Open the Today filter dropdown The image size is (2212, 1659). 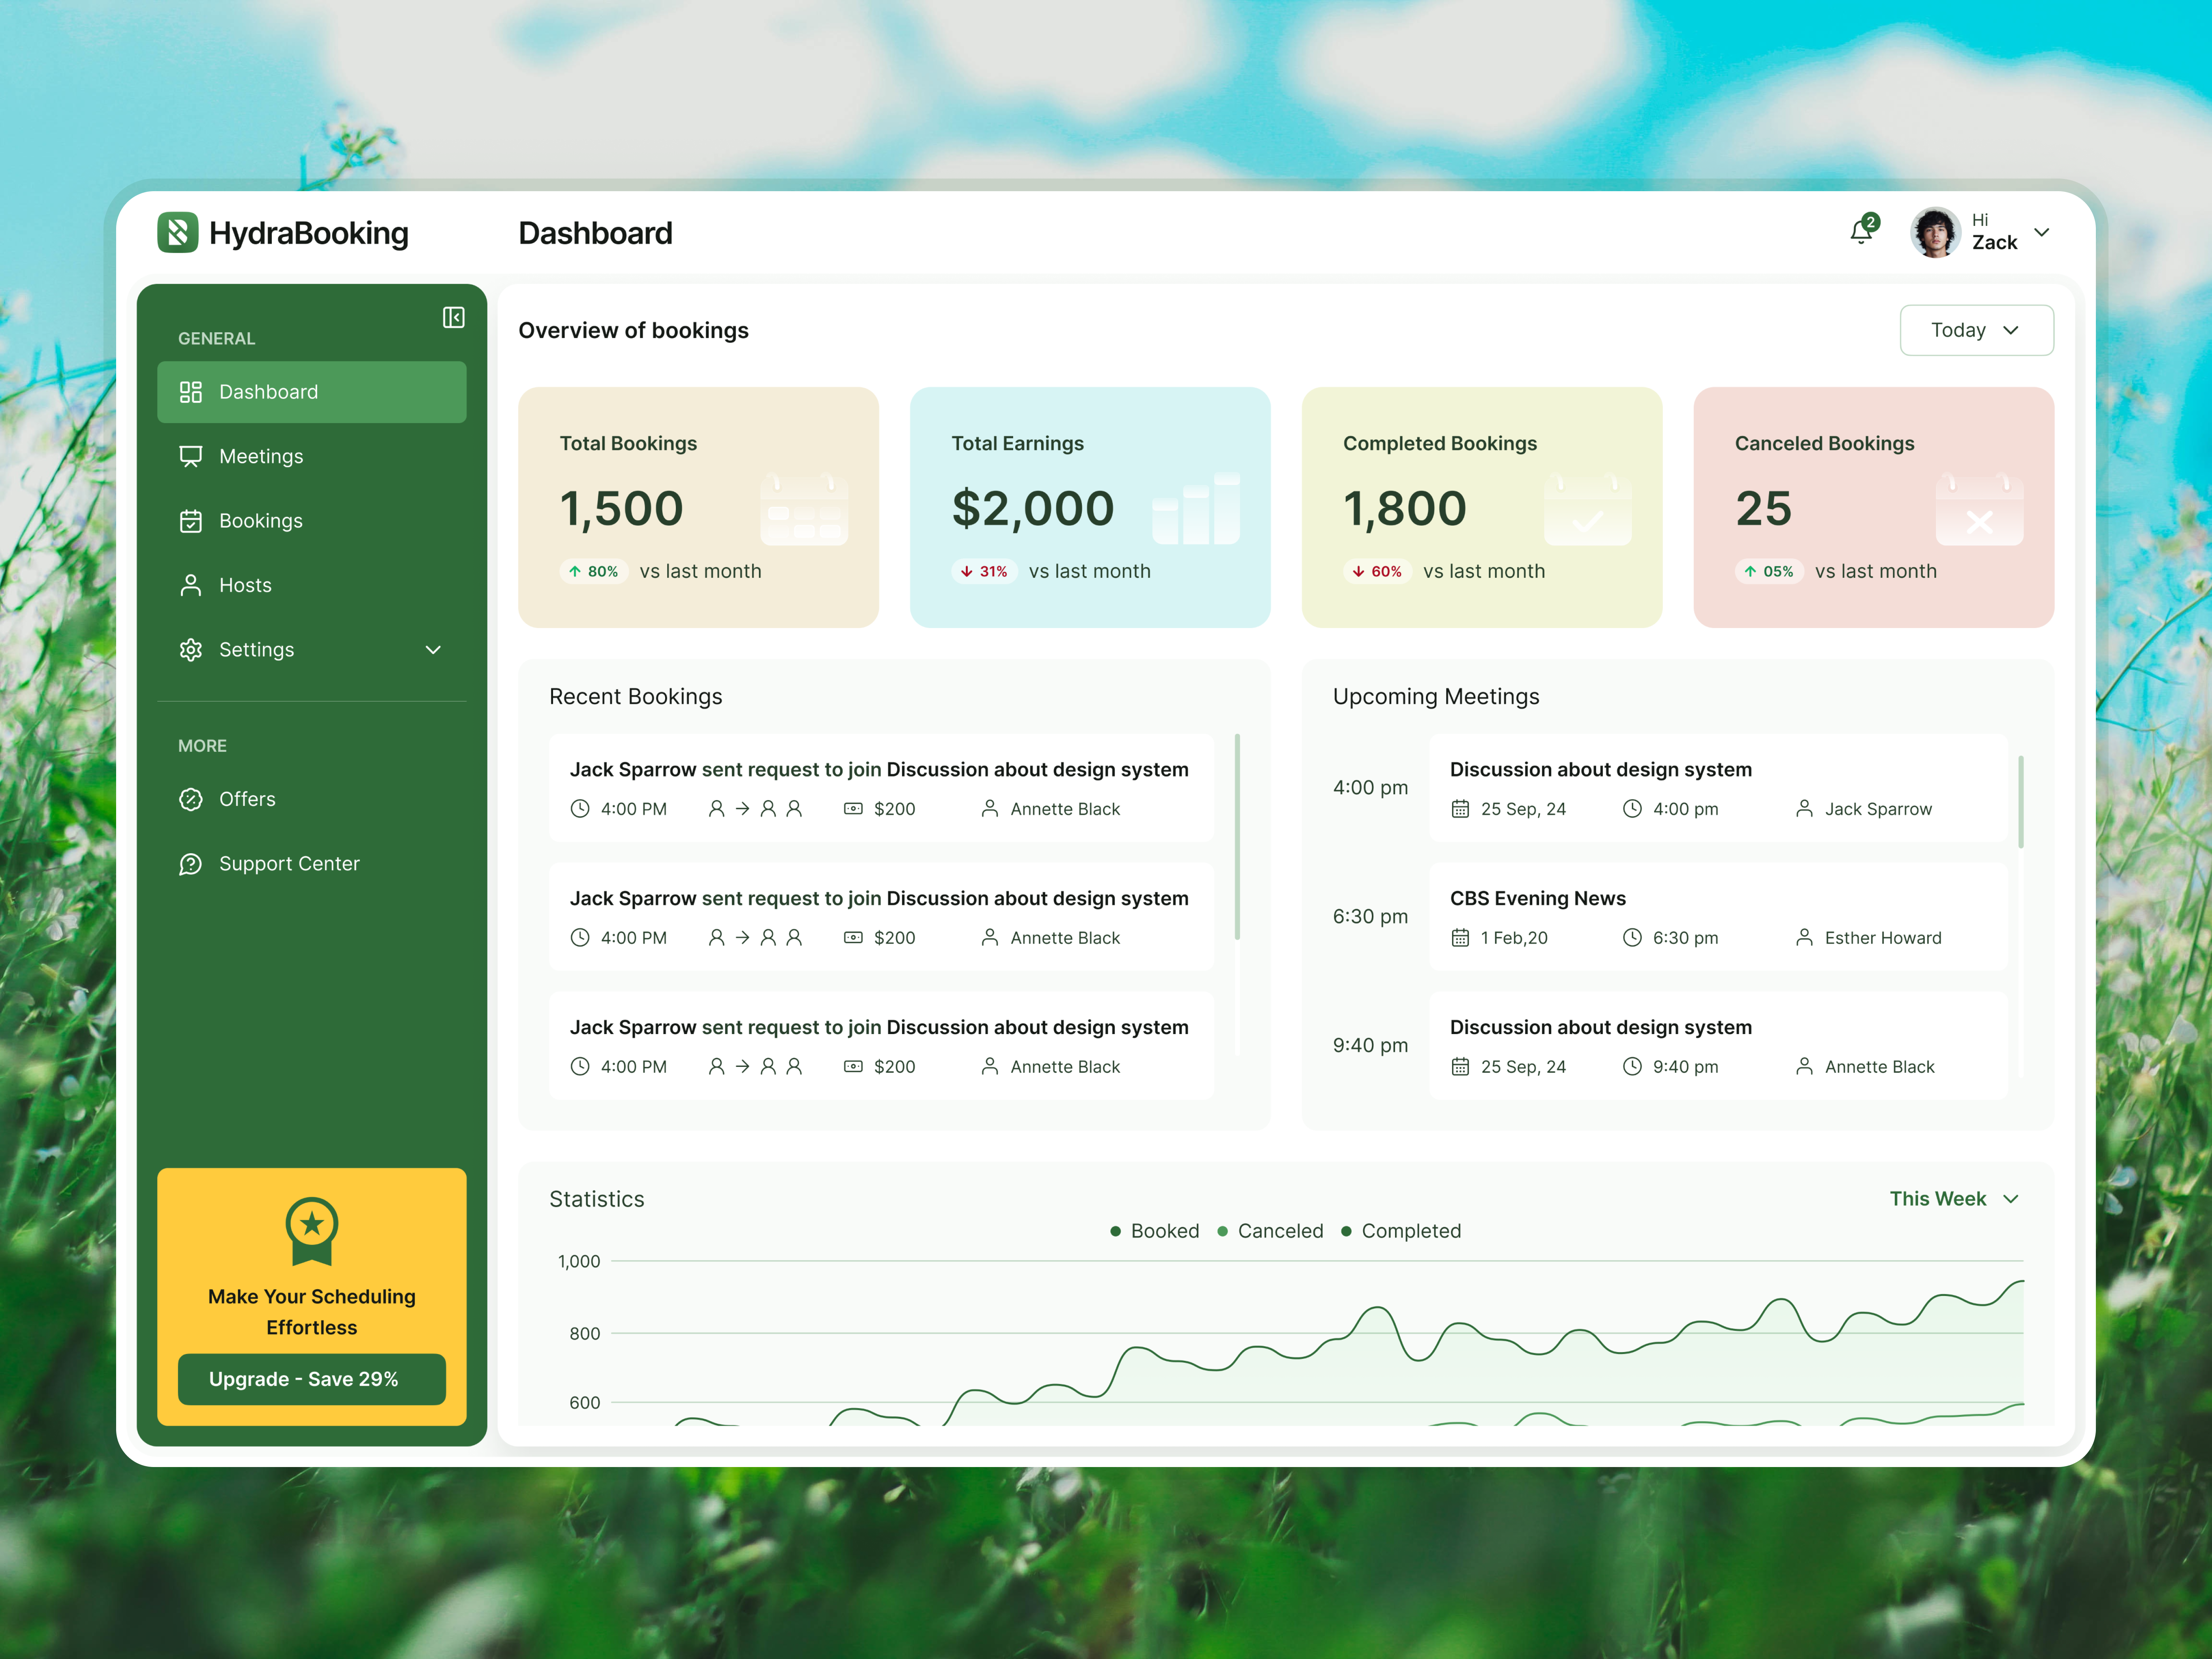[1976, 330]
